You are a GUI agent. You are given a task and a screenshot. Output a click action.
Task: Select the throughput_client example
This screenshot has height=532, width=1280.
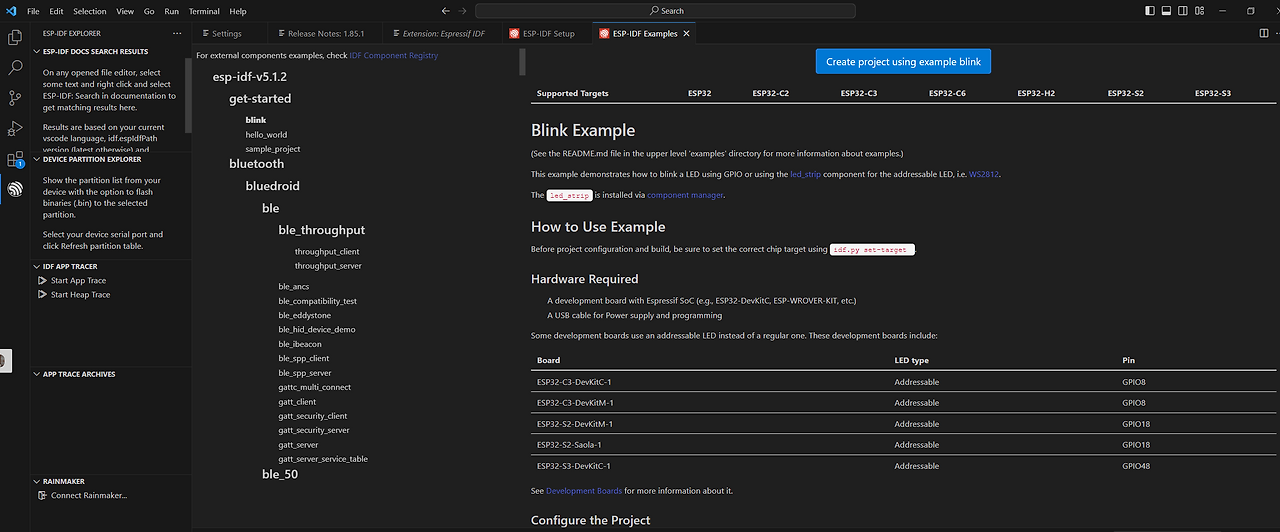coord(327,252)
